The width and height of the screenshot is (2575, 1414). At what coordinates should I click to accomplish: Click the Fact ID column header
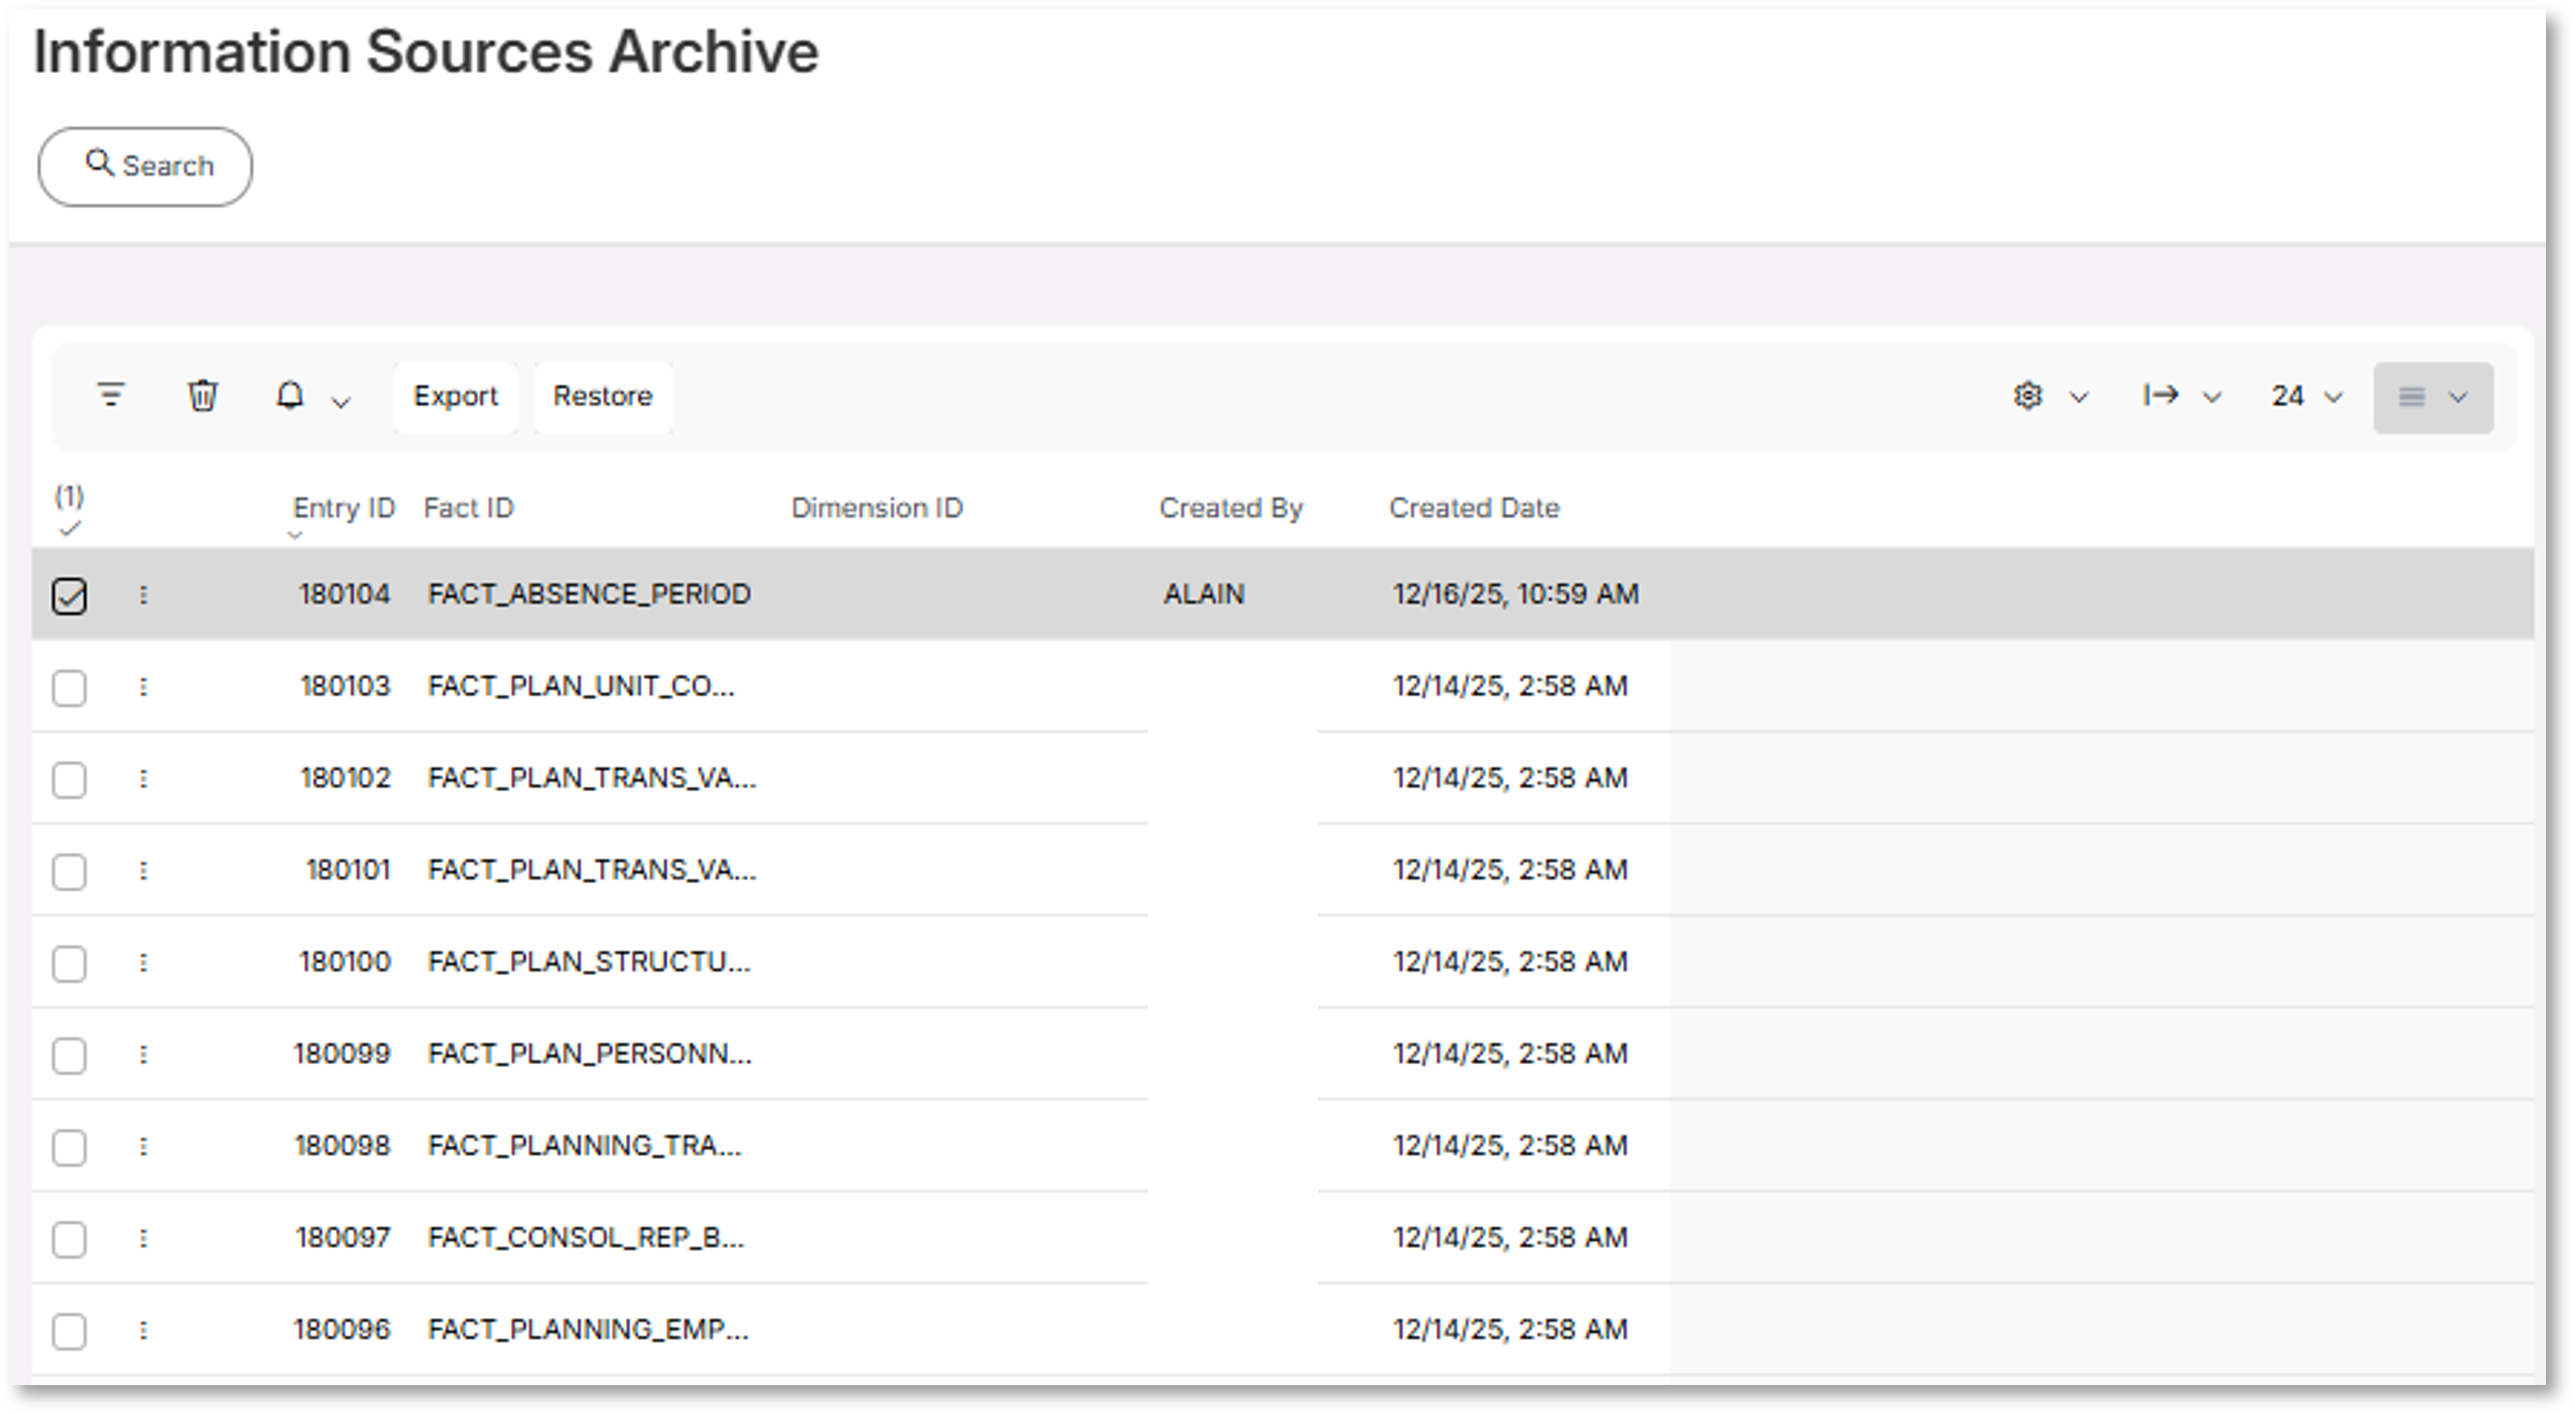coord(468,508)
